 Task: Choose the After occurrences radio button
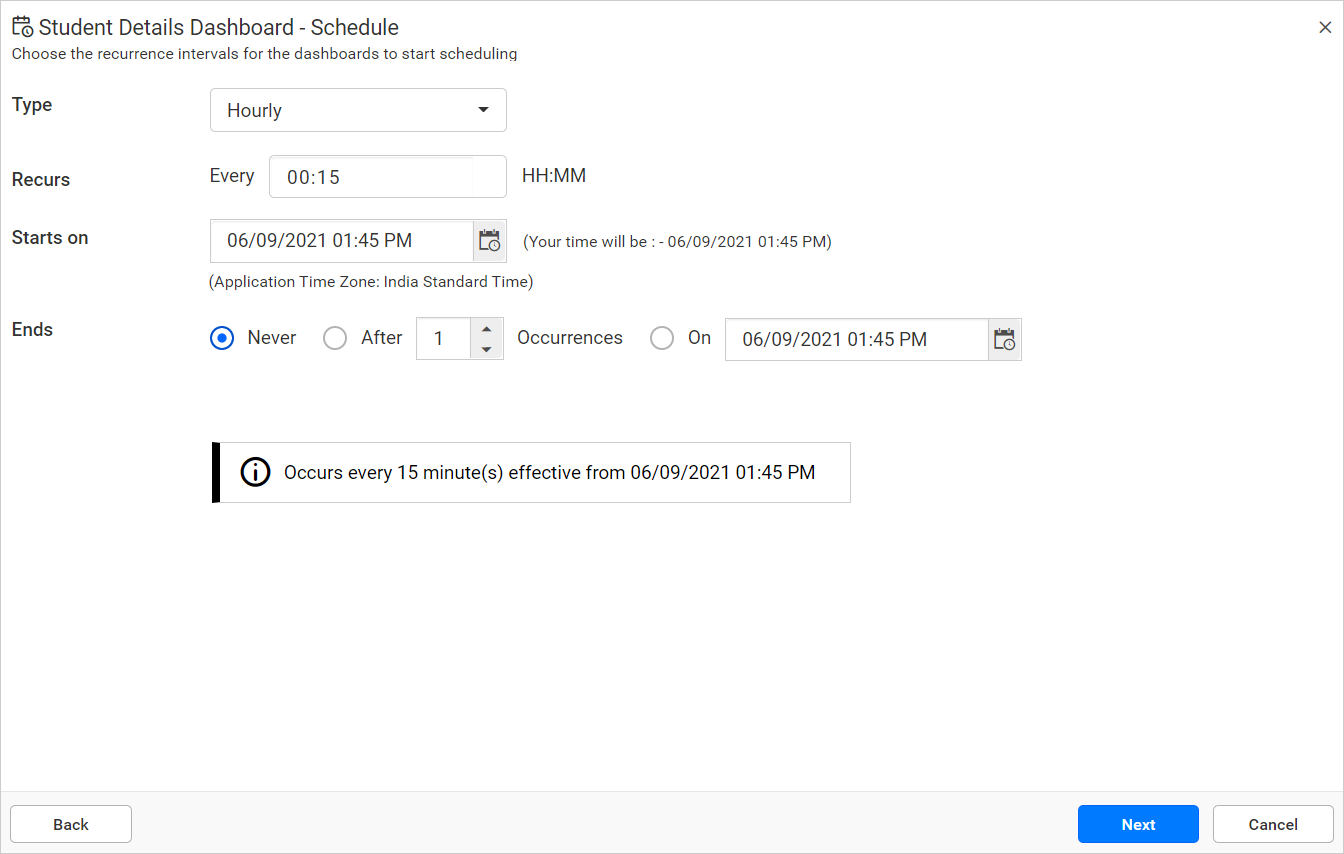click(x=335, y=339)
